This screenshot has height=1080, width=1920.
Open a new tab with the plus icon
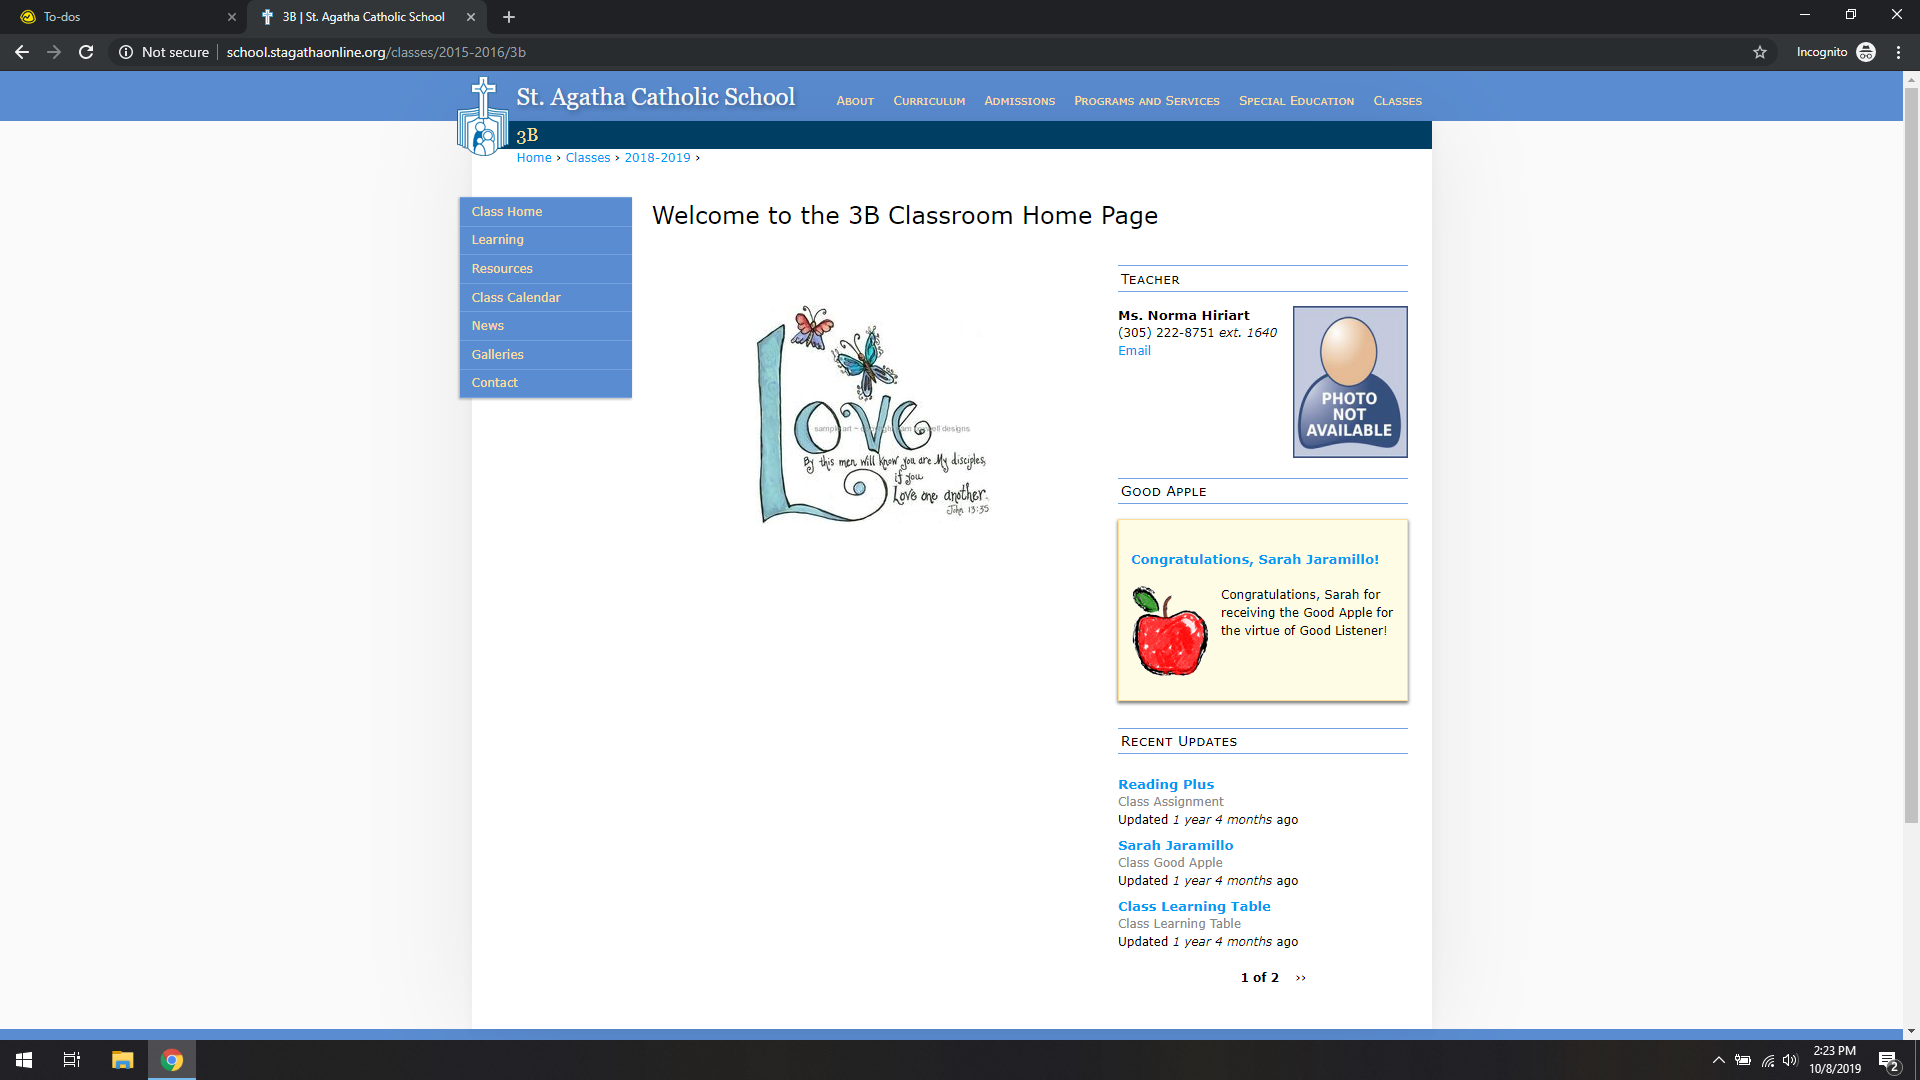point(509,17)
